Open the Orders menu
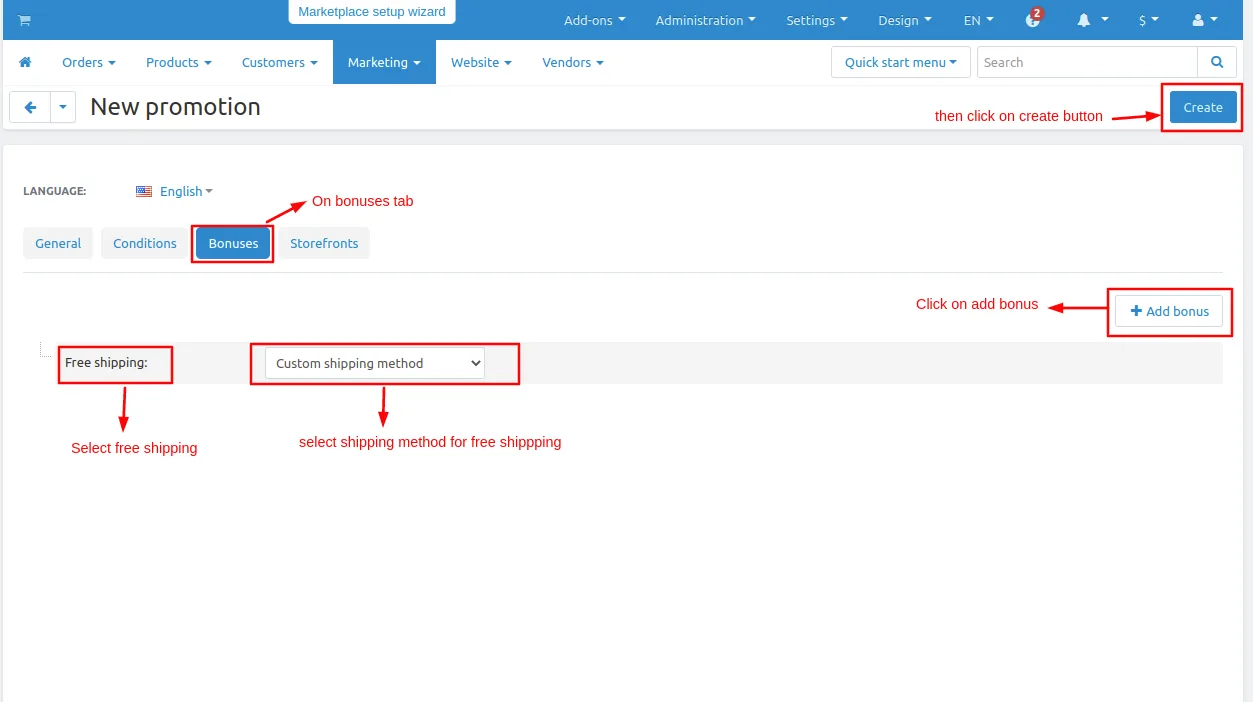Image resolution: width=1253 pixels, height=702 pixels. click(x=89, y=62)
